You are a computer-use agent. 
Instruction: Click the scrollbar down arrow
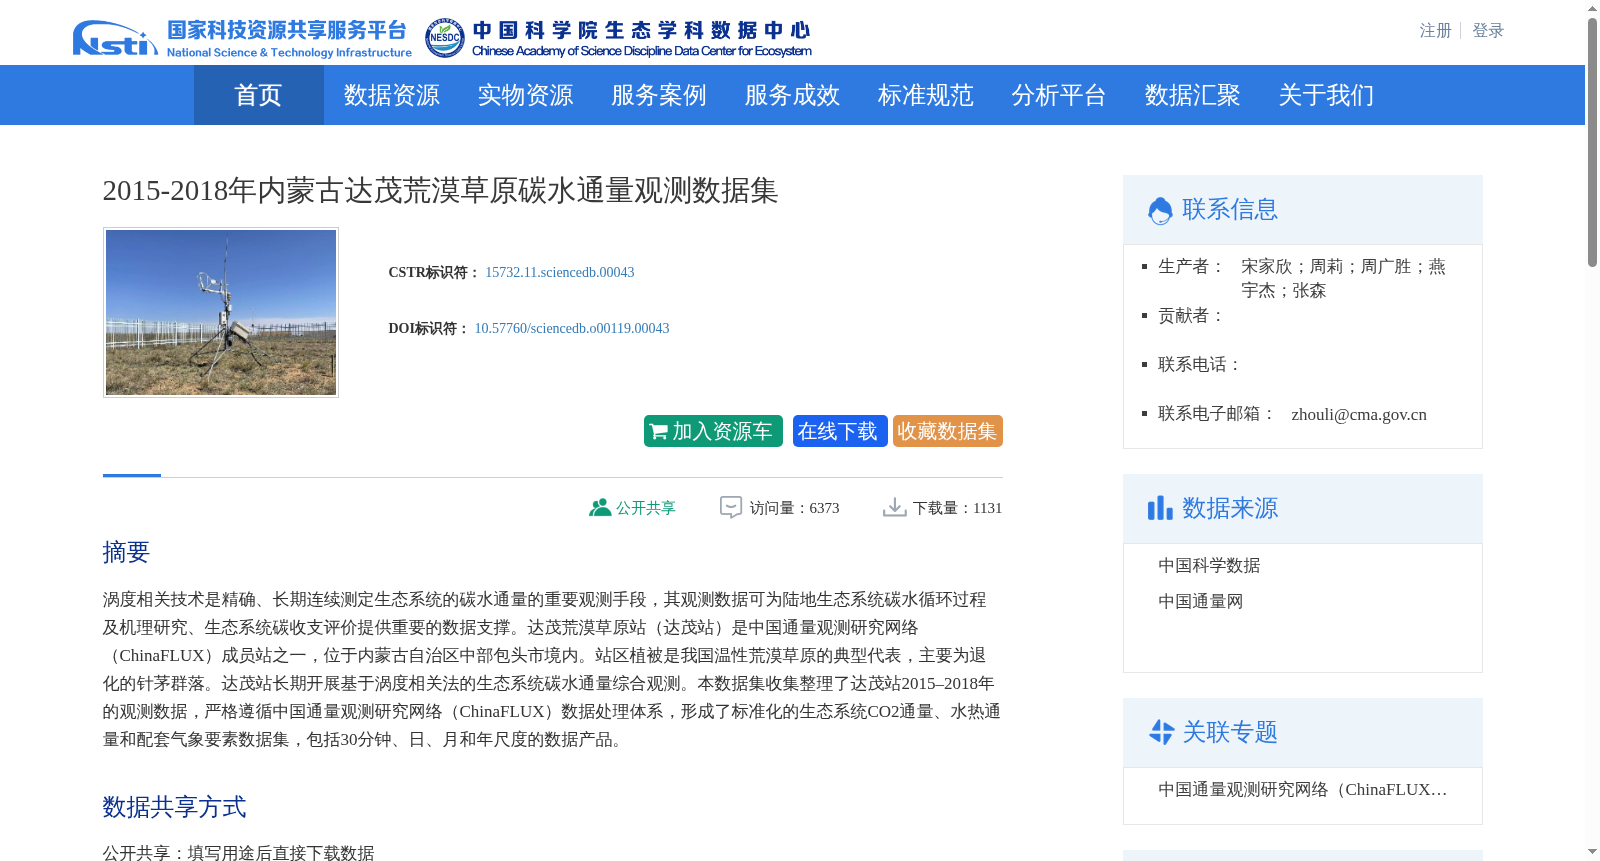click(x=1592, y=852)
